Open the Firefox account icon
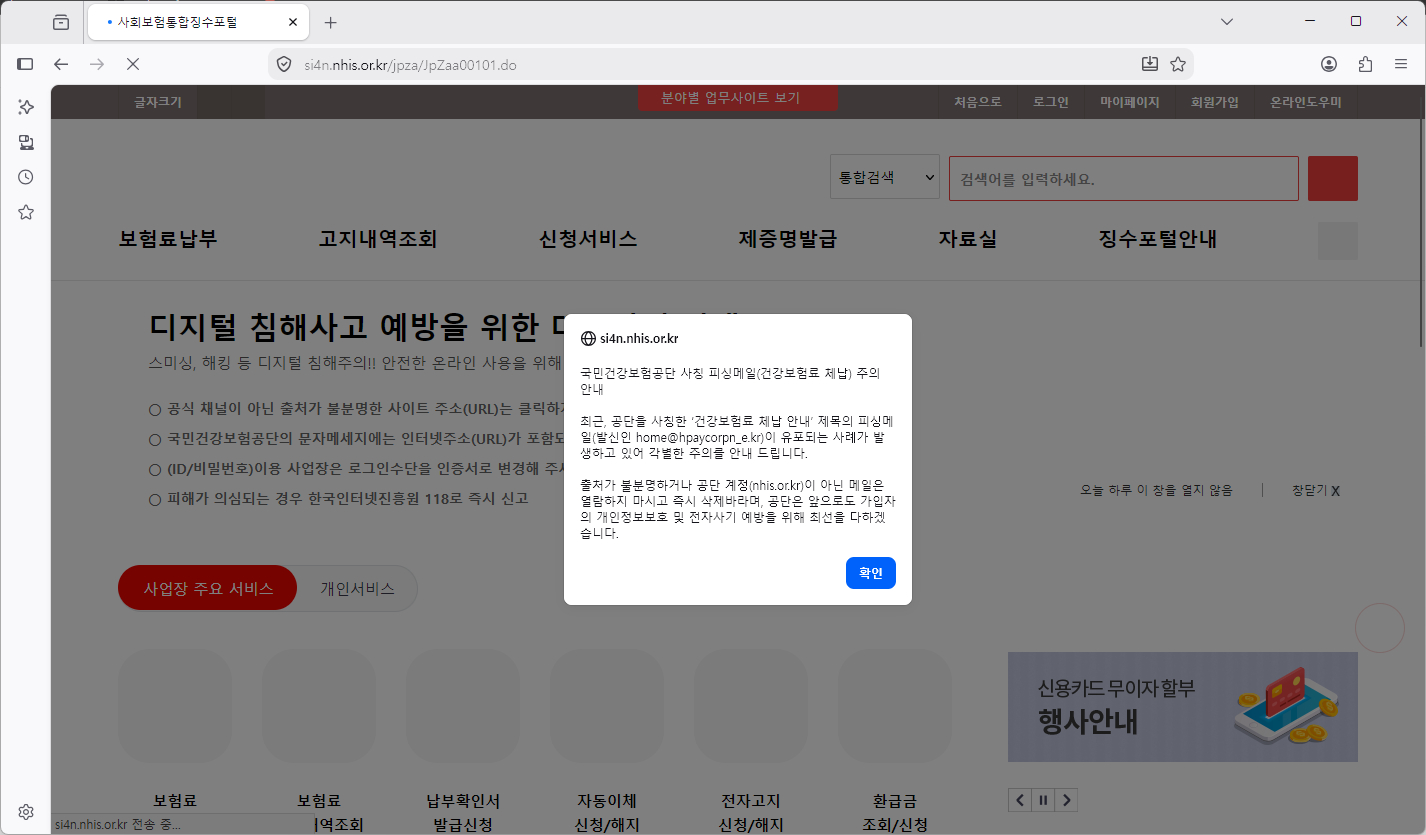The height and width of the screenshot is (835, 1426). click(x=1329, y=64)
